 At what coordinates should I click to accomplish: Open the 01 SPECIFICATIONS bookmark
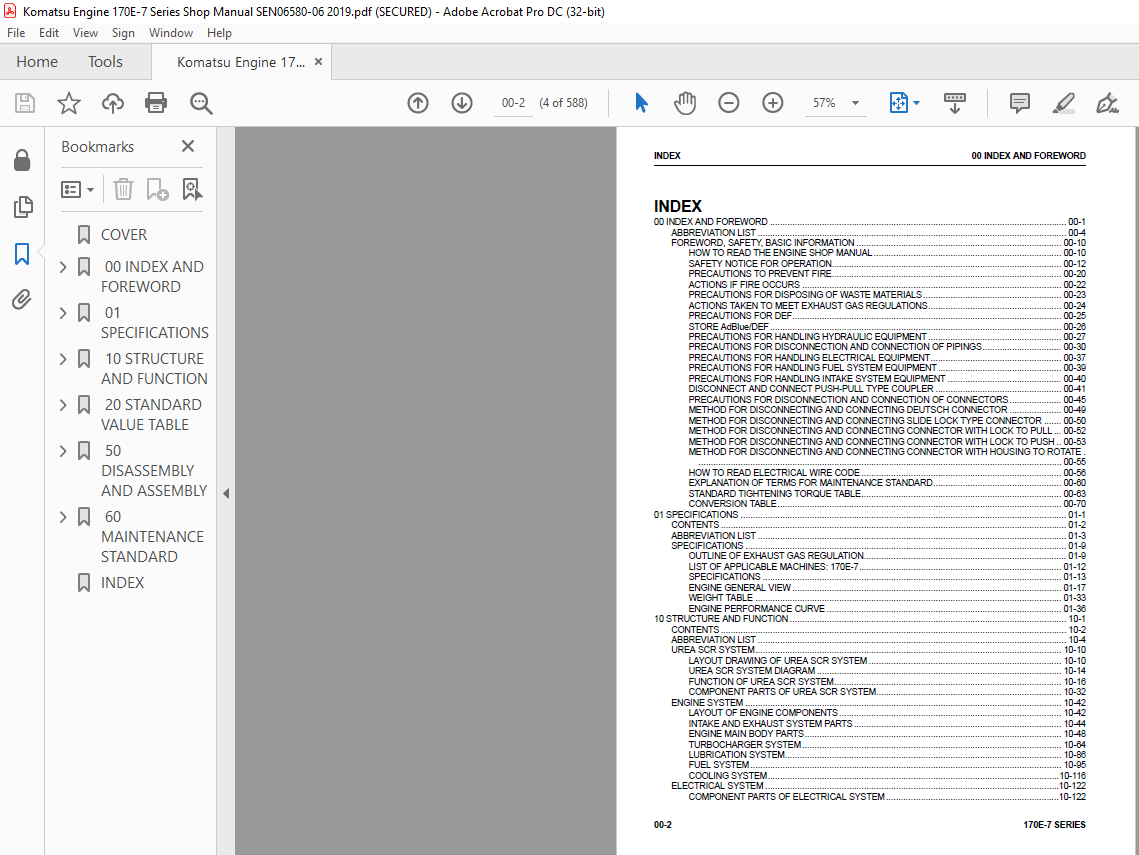point(155,323)
